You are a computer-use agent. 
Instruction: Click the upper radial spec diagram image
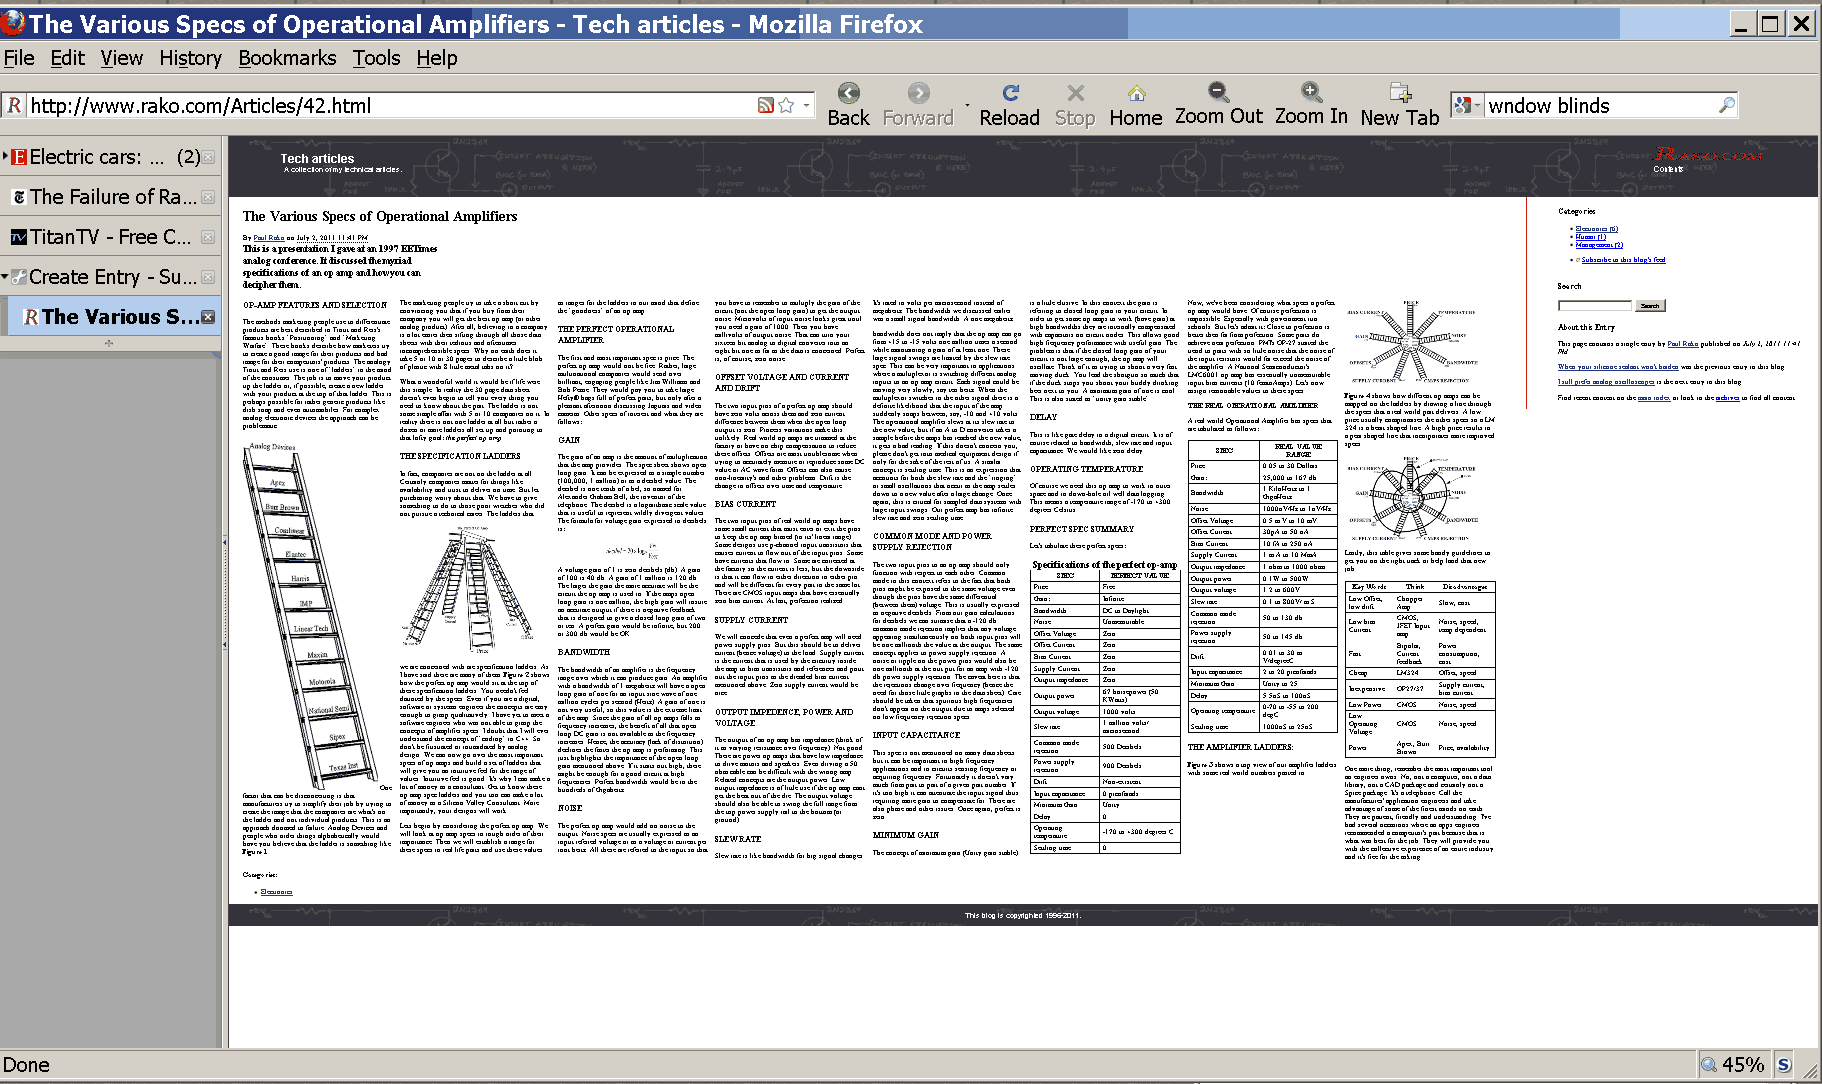1411,341
